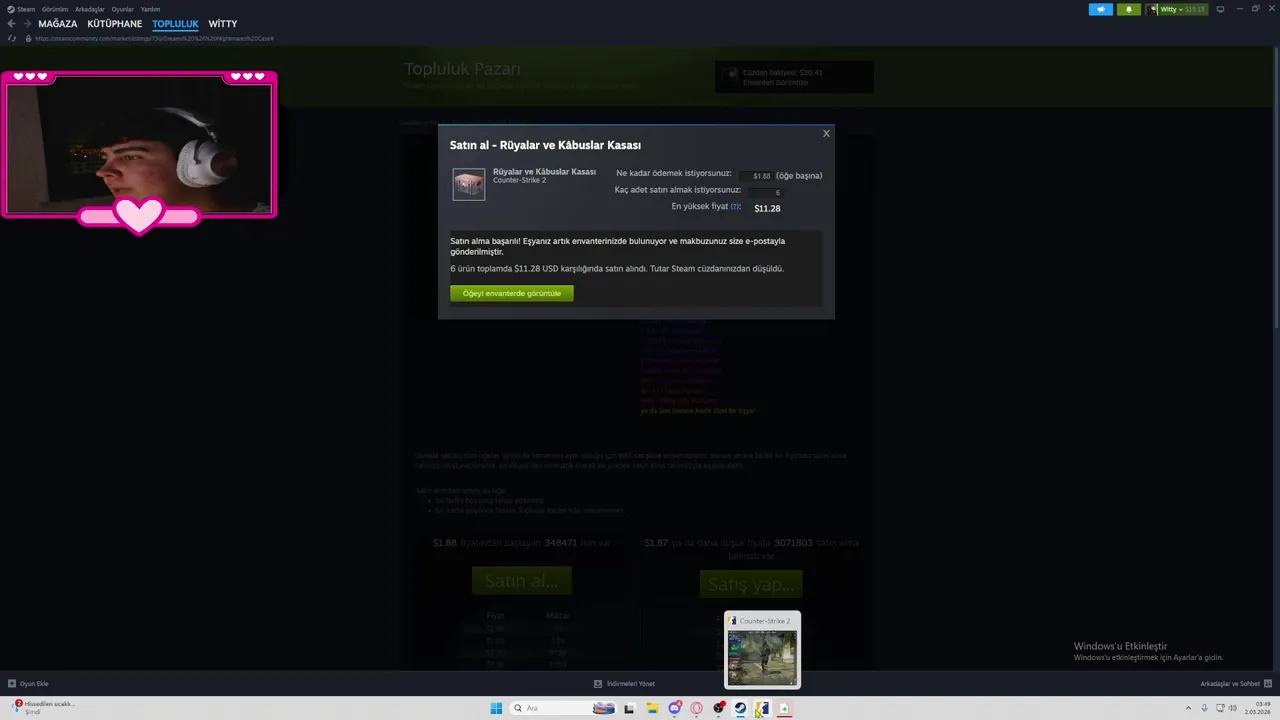Go to the KÜTÜPHANE tab

pyautogui.click(x=115, y=24)
